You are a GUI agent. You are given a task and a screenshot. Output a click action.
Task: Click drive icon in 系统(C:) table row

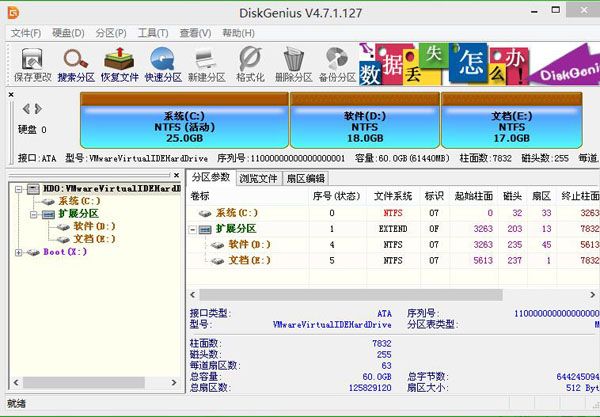coord(205,213)
